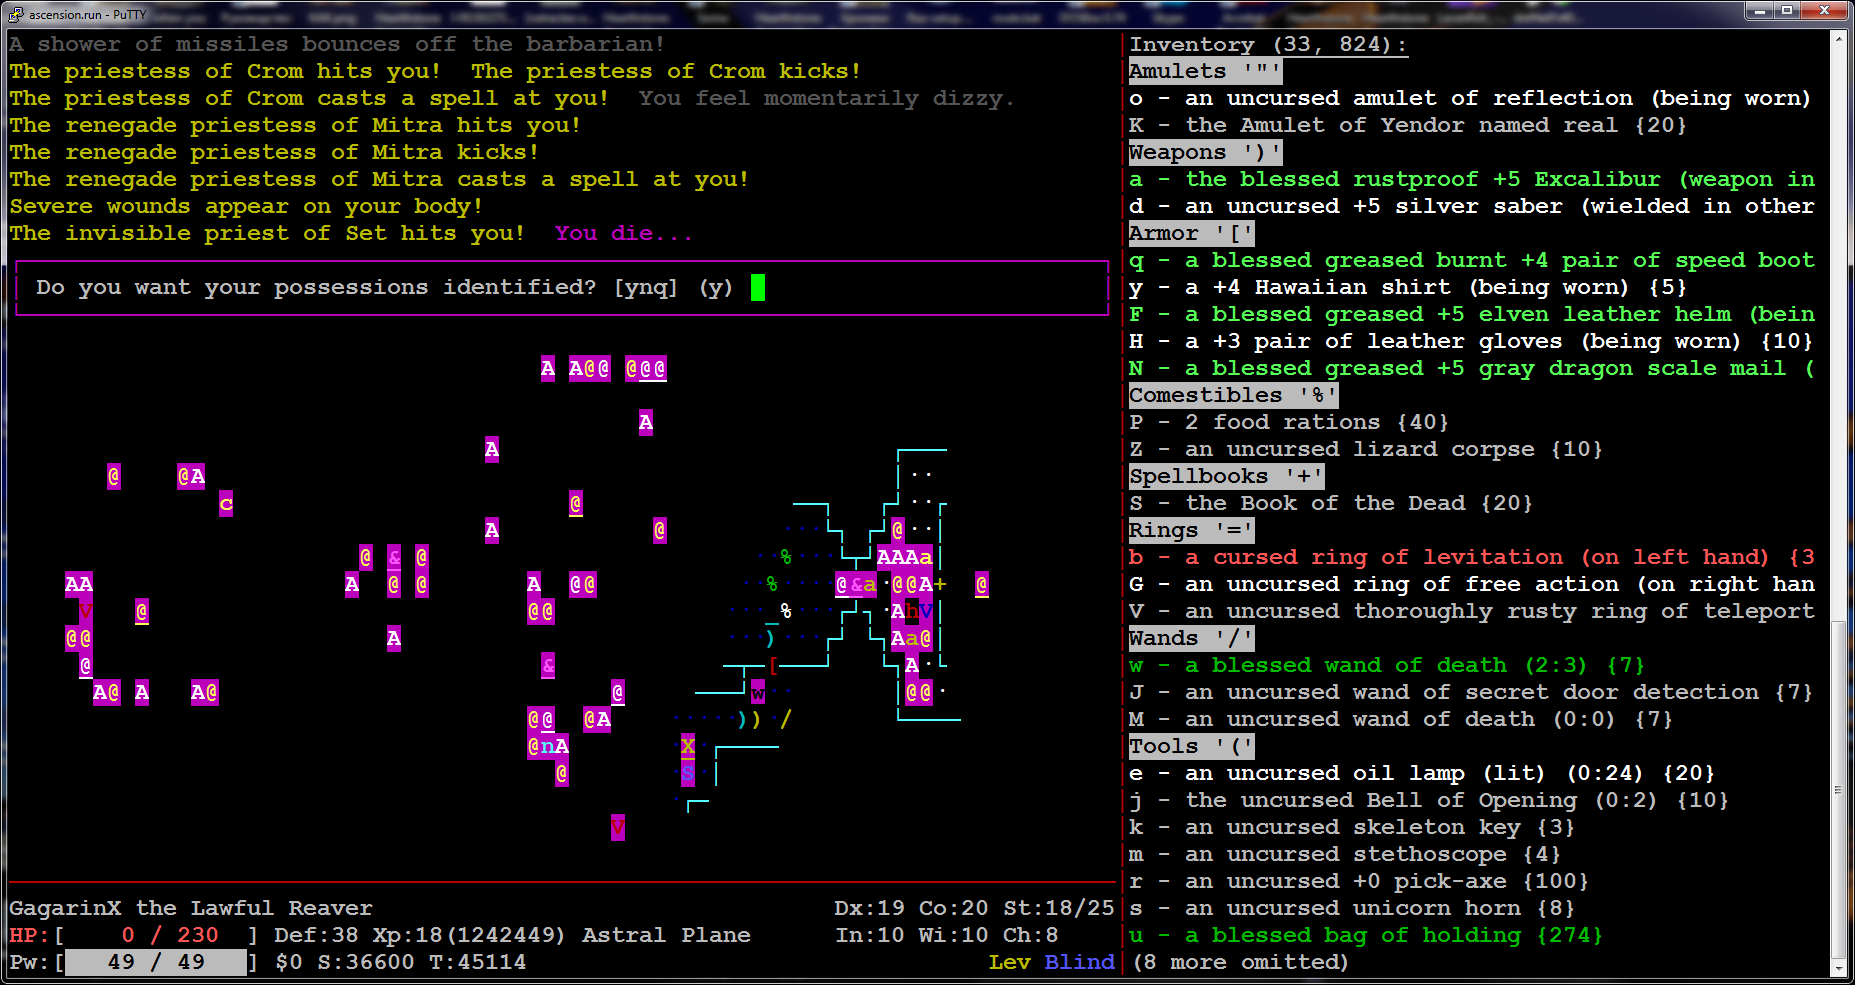
Task: Click the 'Astral Plane' location text
Action: pyautogui.click(x=666, y=935)
